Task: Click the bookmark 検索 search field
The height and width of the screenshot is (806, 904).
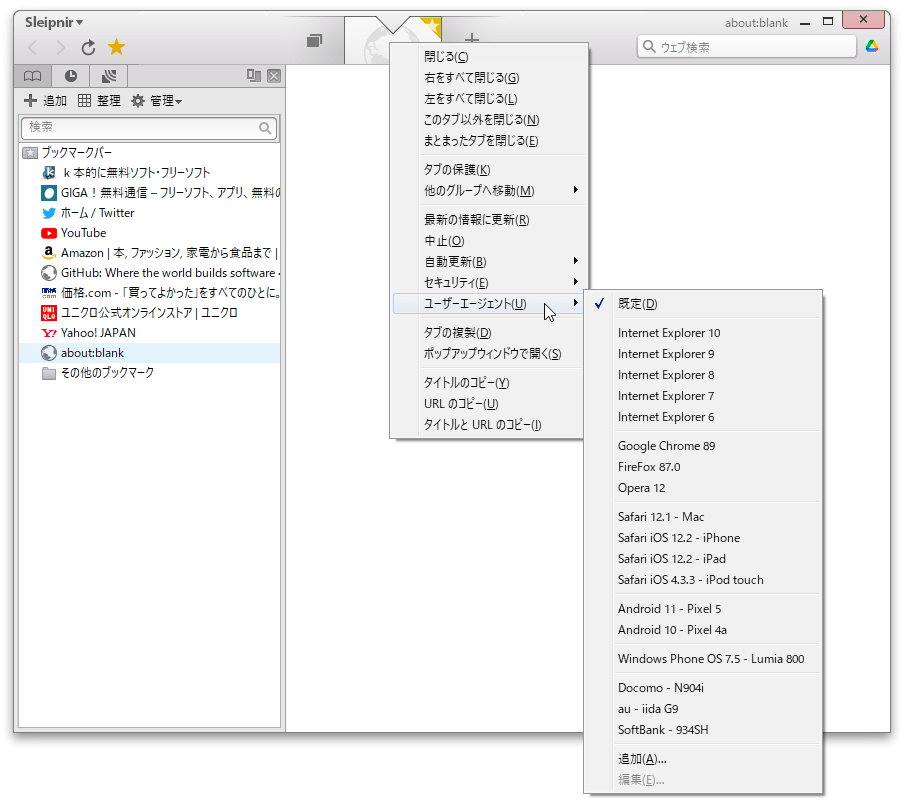Action: (x=149, y=127)
